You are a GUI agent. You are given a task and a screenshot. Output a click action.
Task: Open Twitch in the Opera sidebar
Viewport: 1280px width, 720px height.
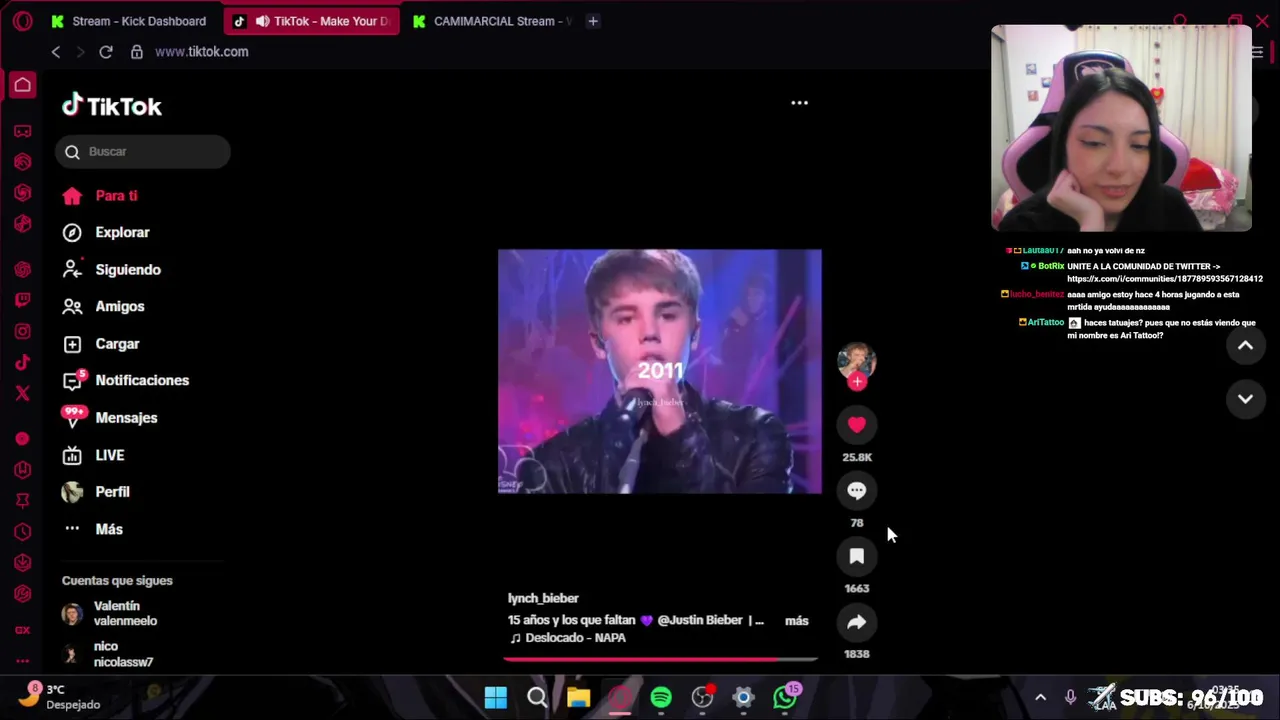point(22,300)
